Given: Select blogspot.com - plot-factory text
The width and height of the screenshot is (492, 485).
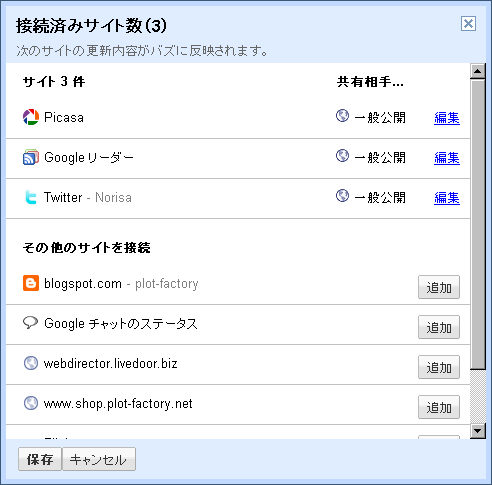Looking at the screenshot, I should tap(121, 284).
